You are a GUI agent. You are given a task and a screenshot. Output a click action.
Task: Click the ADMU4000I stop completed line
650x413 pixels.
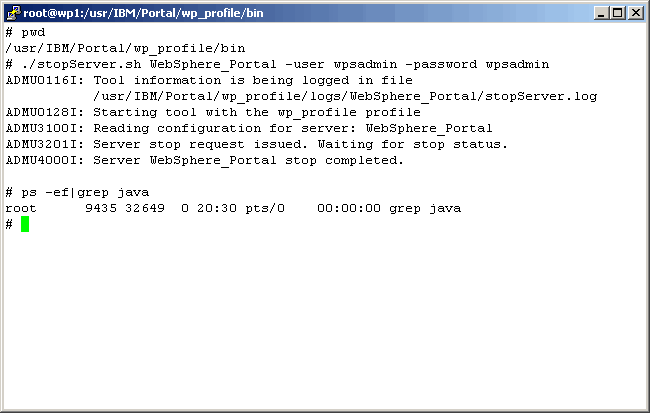pos(204,160)
